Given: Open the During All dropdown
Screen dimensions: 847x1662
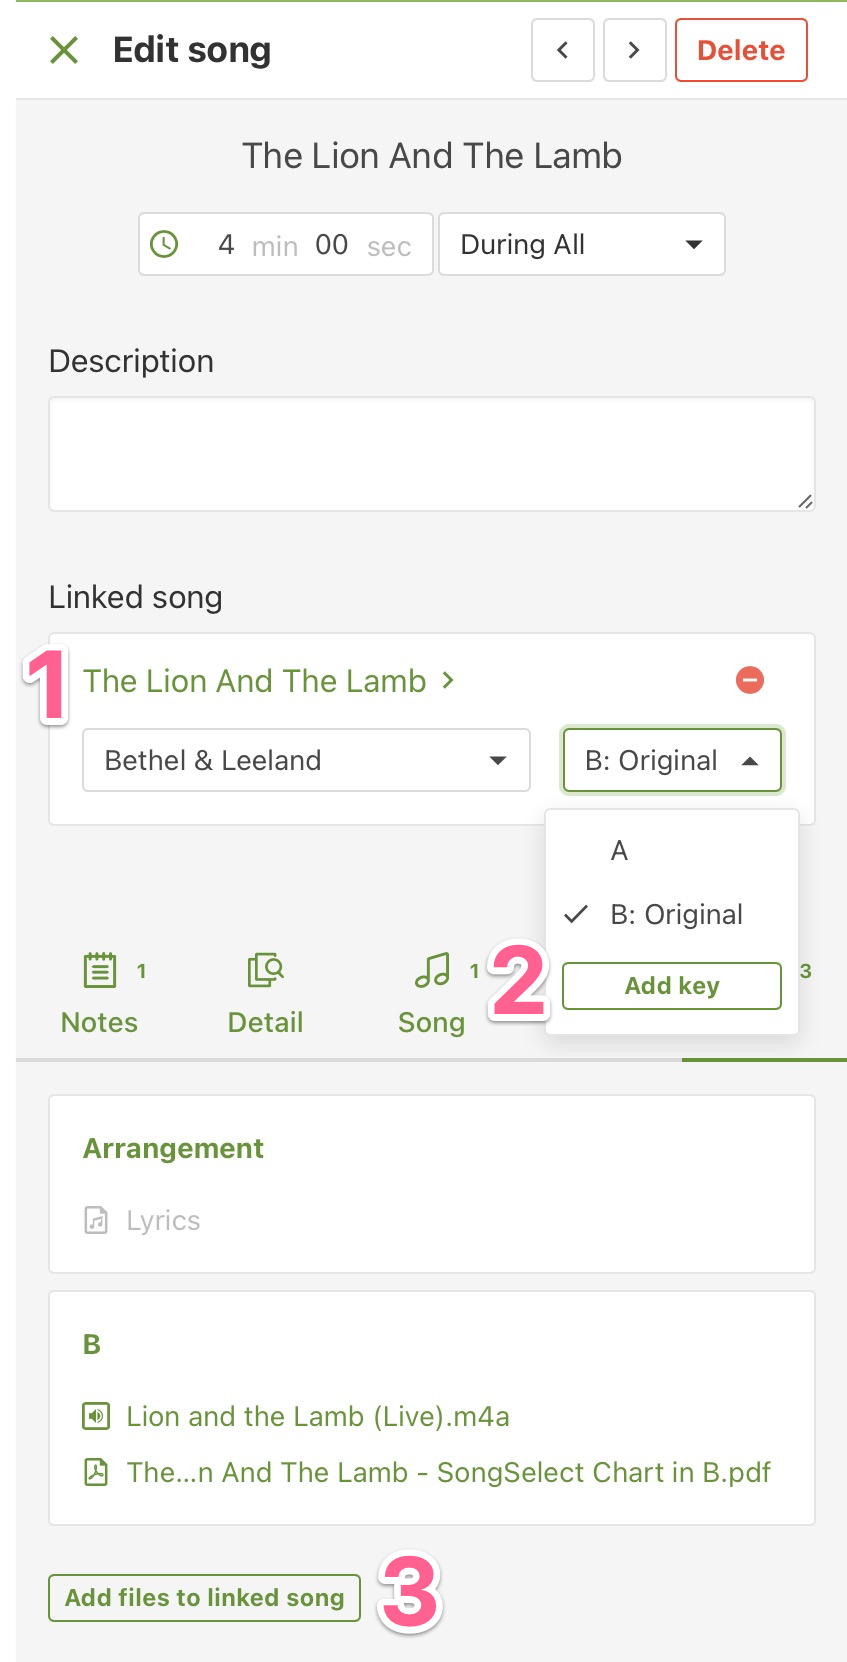Looking at the screenshot, I should click(x=581, y=244).
